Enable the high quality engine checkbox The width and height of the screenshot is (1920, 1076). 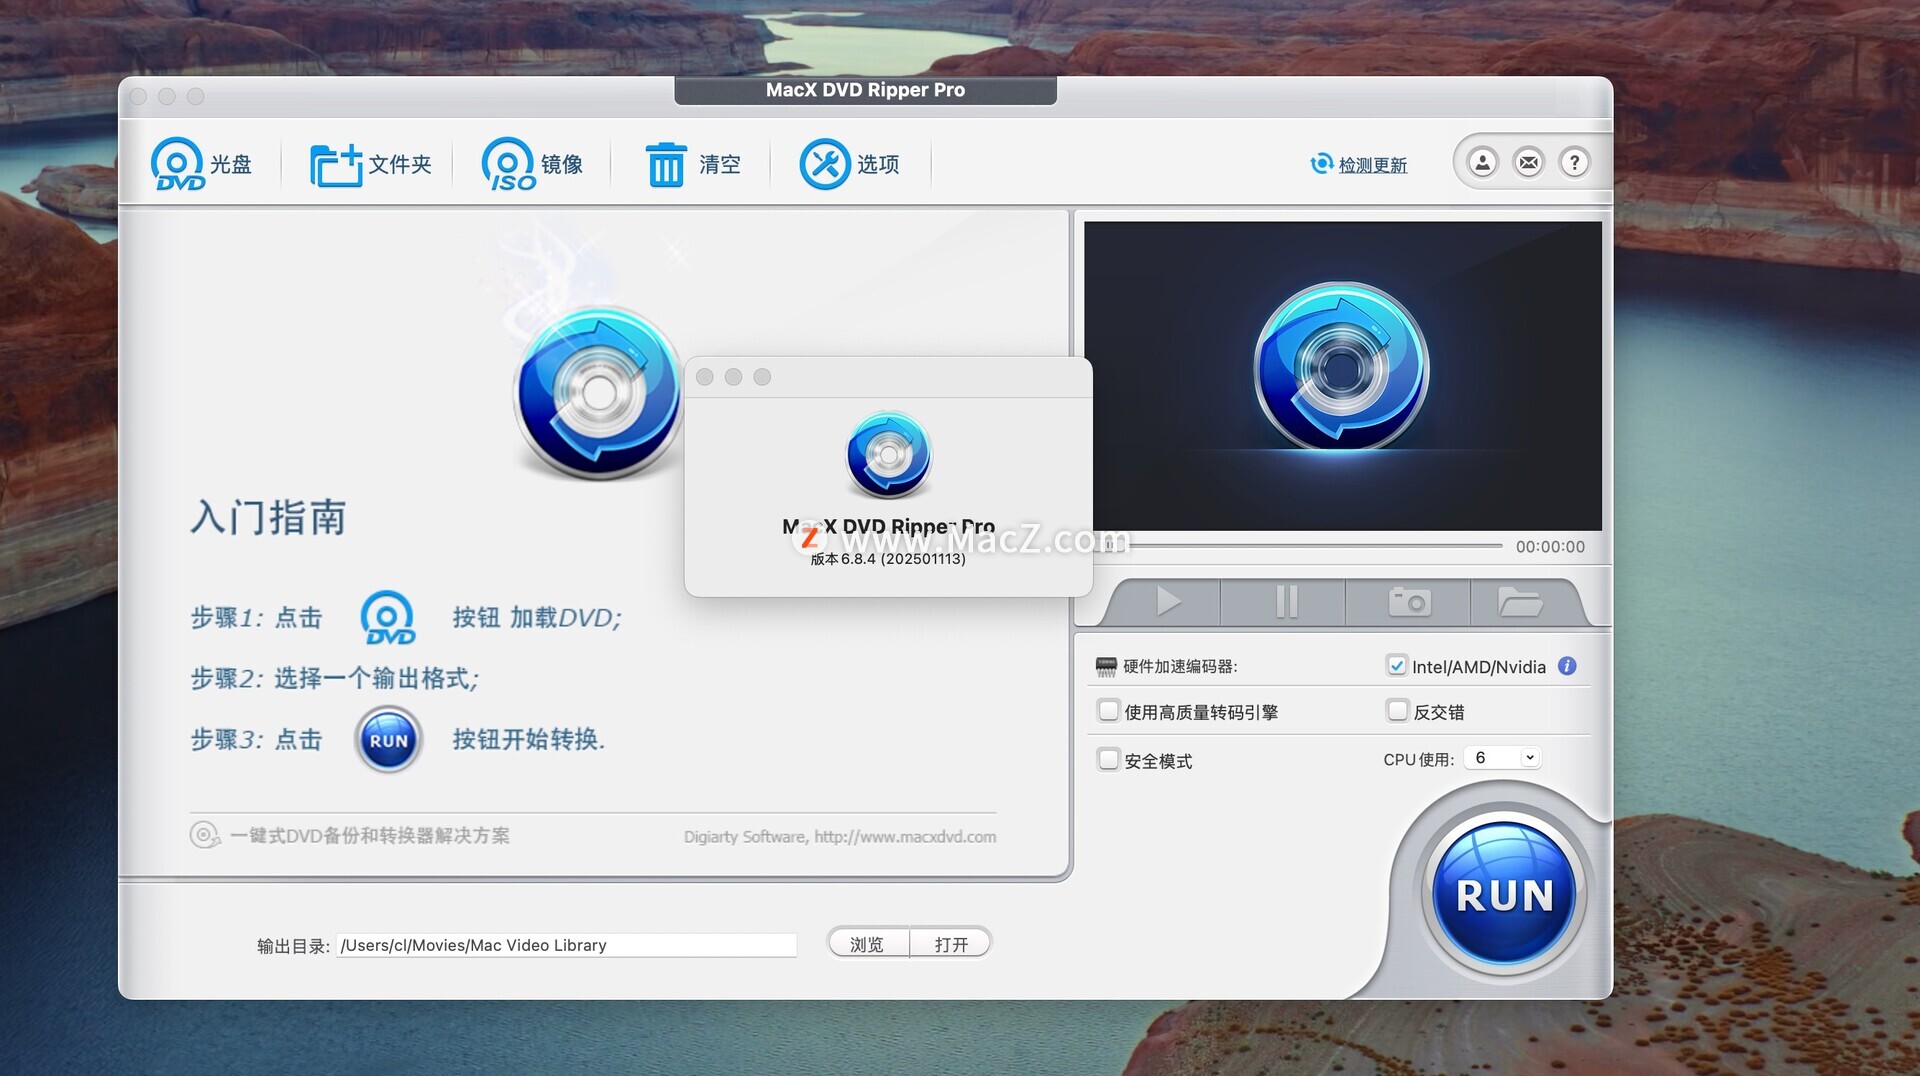click(x=1108, y=711)
